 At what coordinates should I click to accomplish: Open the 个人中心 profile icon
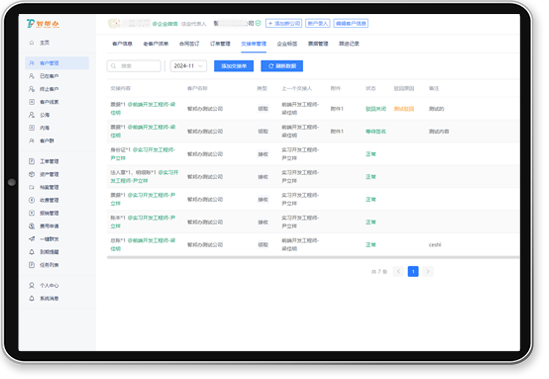click(32, 285)
